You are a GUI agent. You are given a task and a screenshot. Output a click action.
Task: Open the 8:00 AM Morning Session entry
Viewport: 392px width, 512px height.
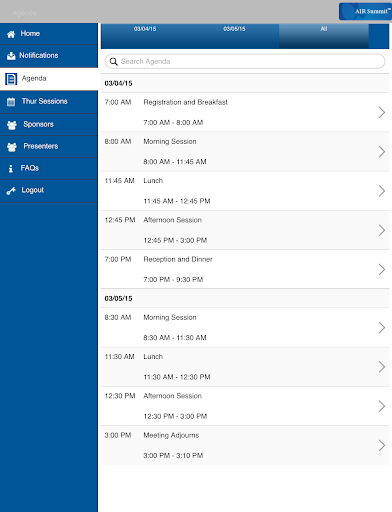(245, 152)
